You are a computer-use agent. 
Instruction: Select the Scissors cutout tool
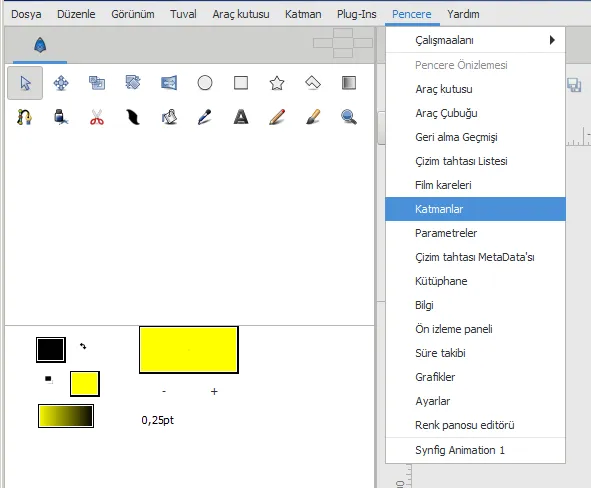[97, 117]
